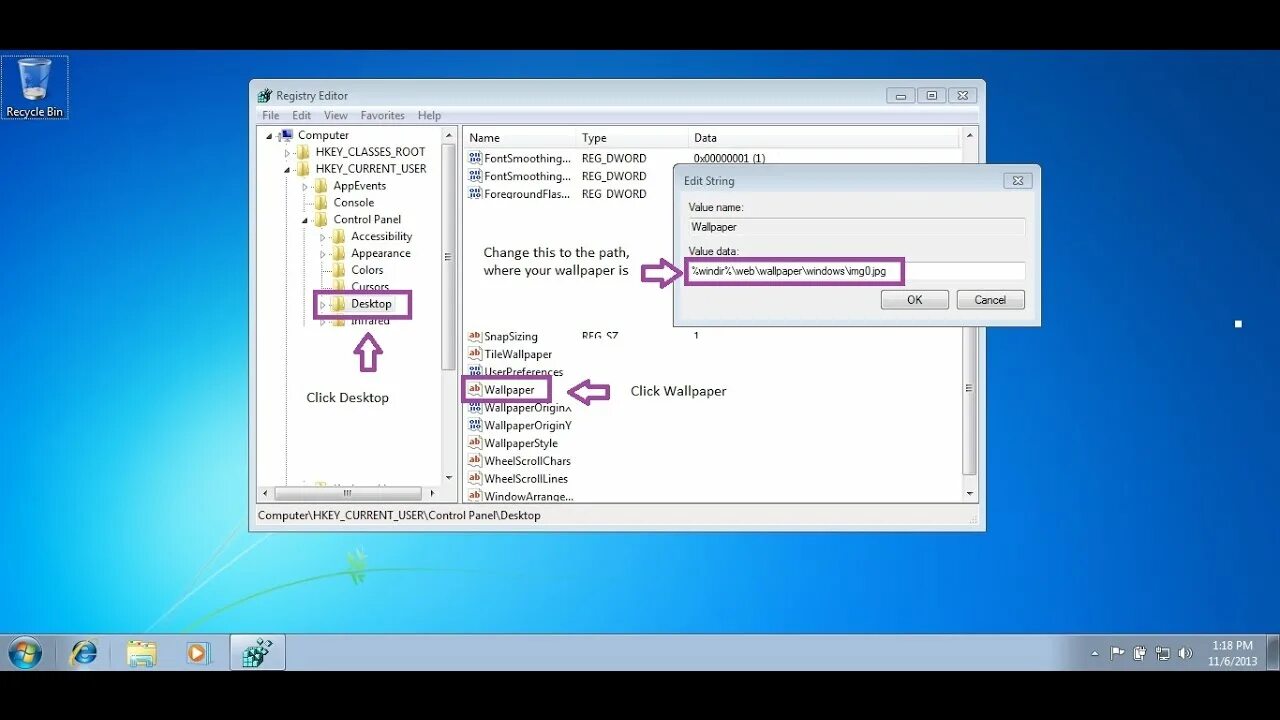1280x720 pixels.
Task: Click the WallpaperStyle string value icon
Action: (475, 443)
